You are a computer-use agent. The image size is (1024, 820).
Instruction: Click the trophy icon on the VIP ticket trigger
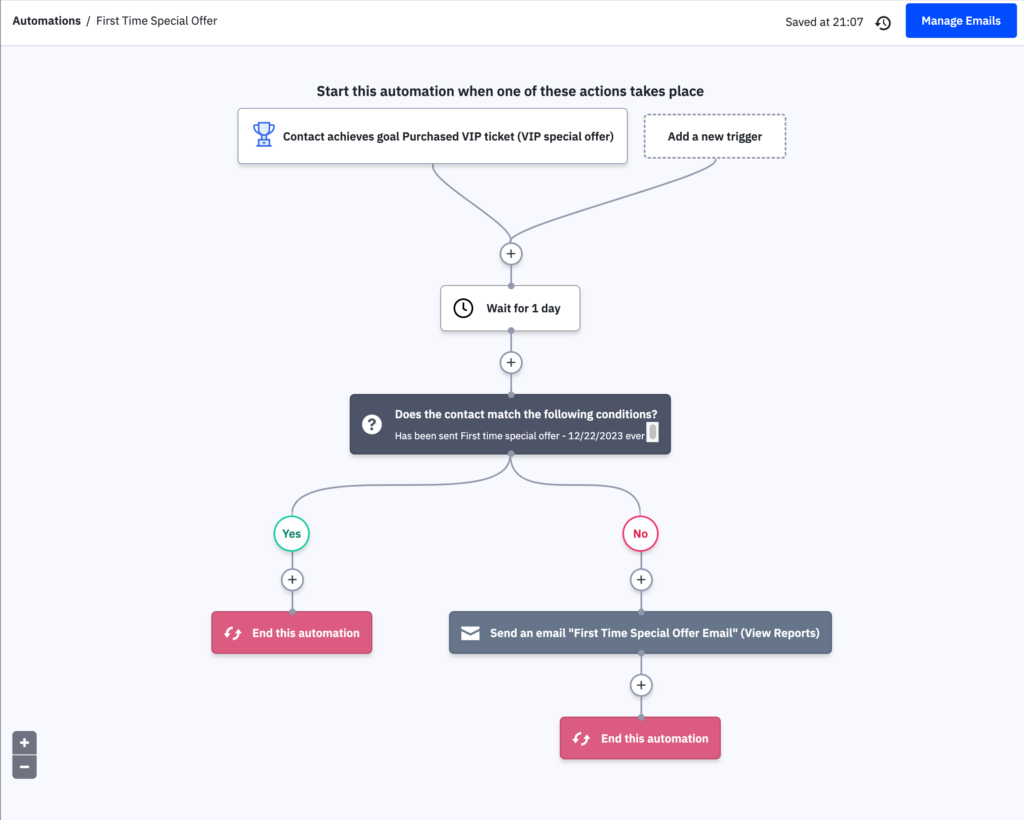[263, 134]
